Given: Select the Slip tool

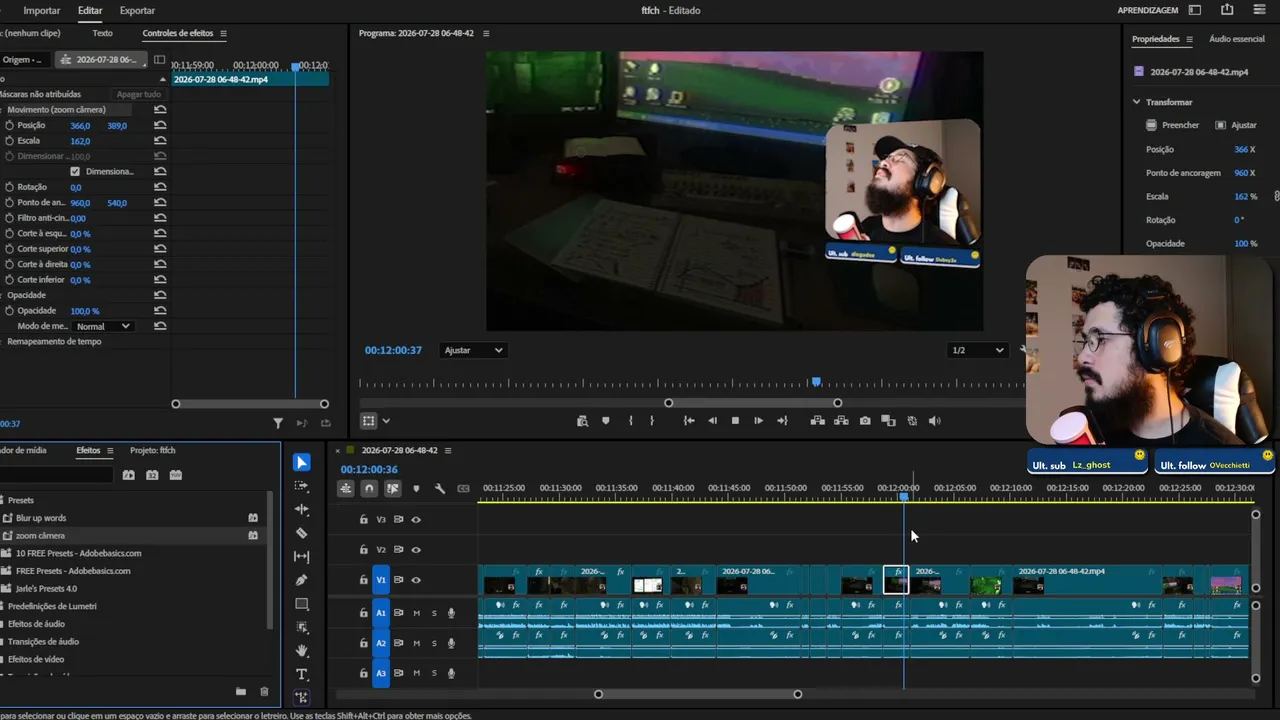Looking at the screenshot, I should (302, 557).
